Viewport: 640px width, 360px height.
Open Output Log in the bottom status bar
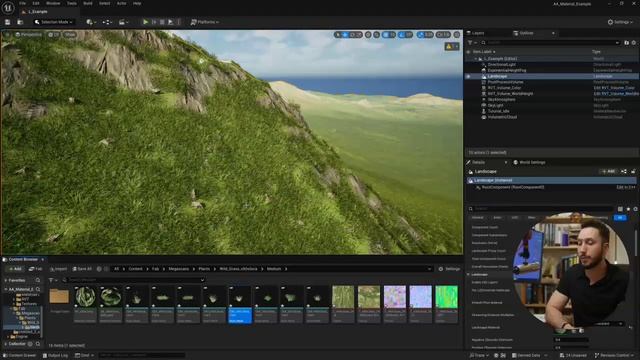(55, 356)
